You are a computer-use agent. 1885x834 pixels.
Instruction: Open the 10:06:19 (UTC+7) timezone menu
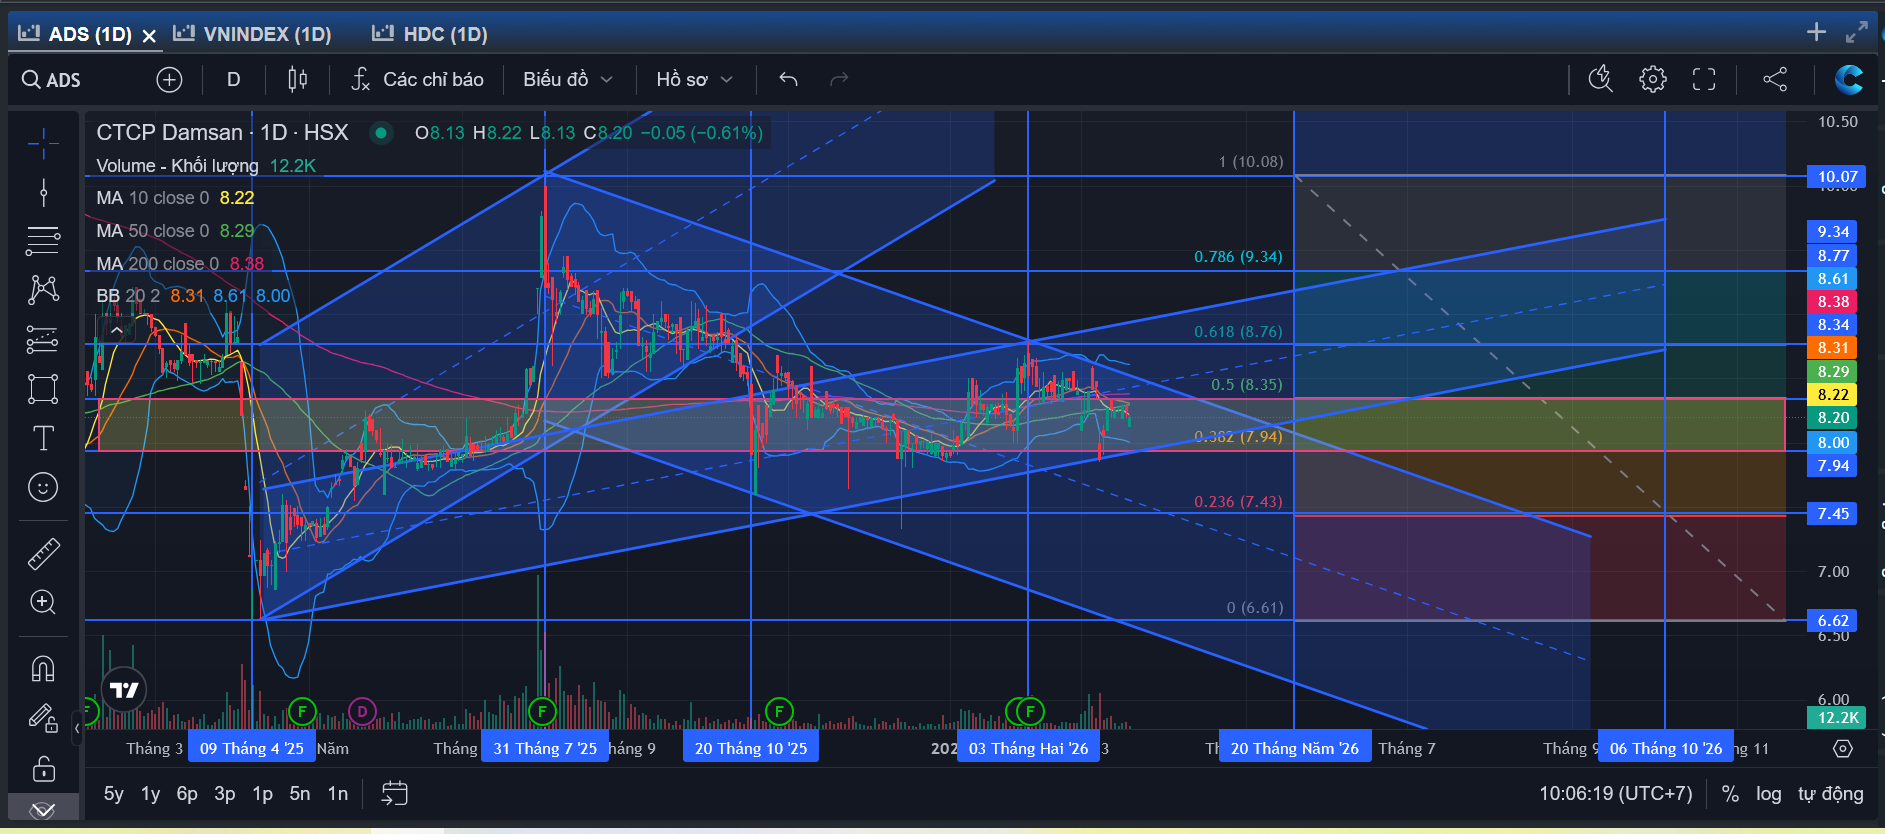tap(1616, 794)
